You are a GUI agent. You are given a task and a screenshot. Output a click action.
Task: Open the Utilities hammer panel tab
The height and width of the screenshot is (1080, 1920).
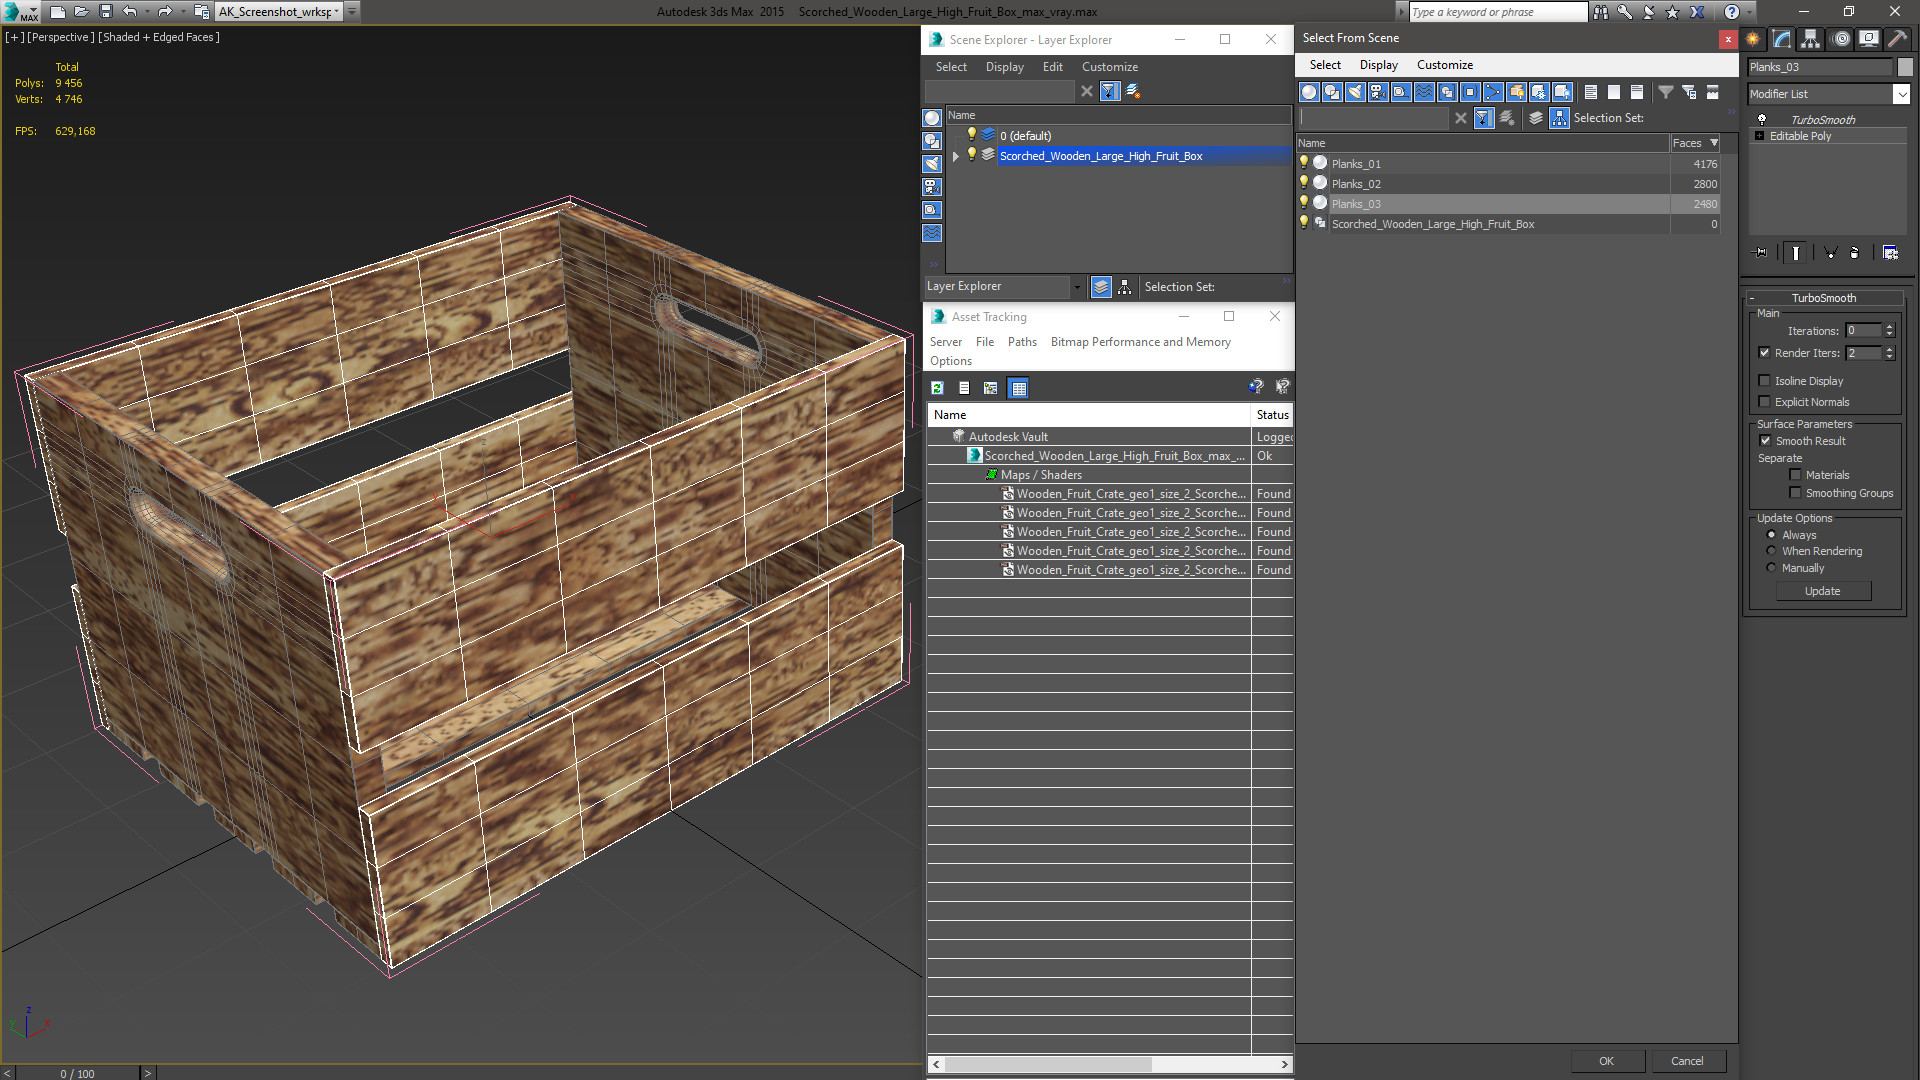pos(1897,39)
